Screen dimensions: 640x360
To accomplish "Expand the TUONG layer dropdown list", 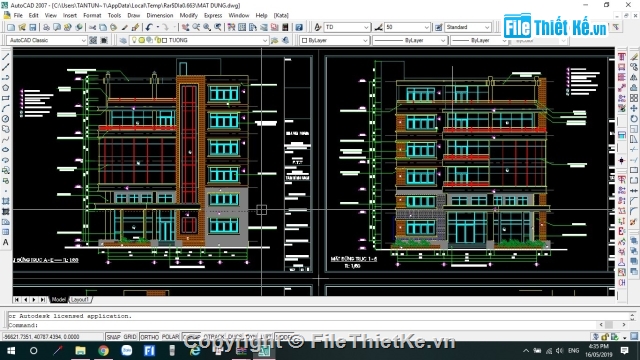I will pyautogui.click(x=265, y=40).
